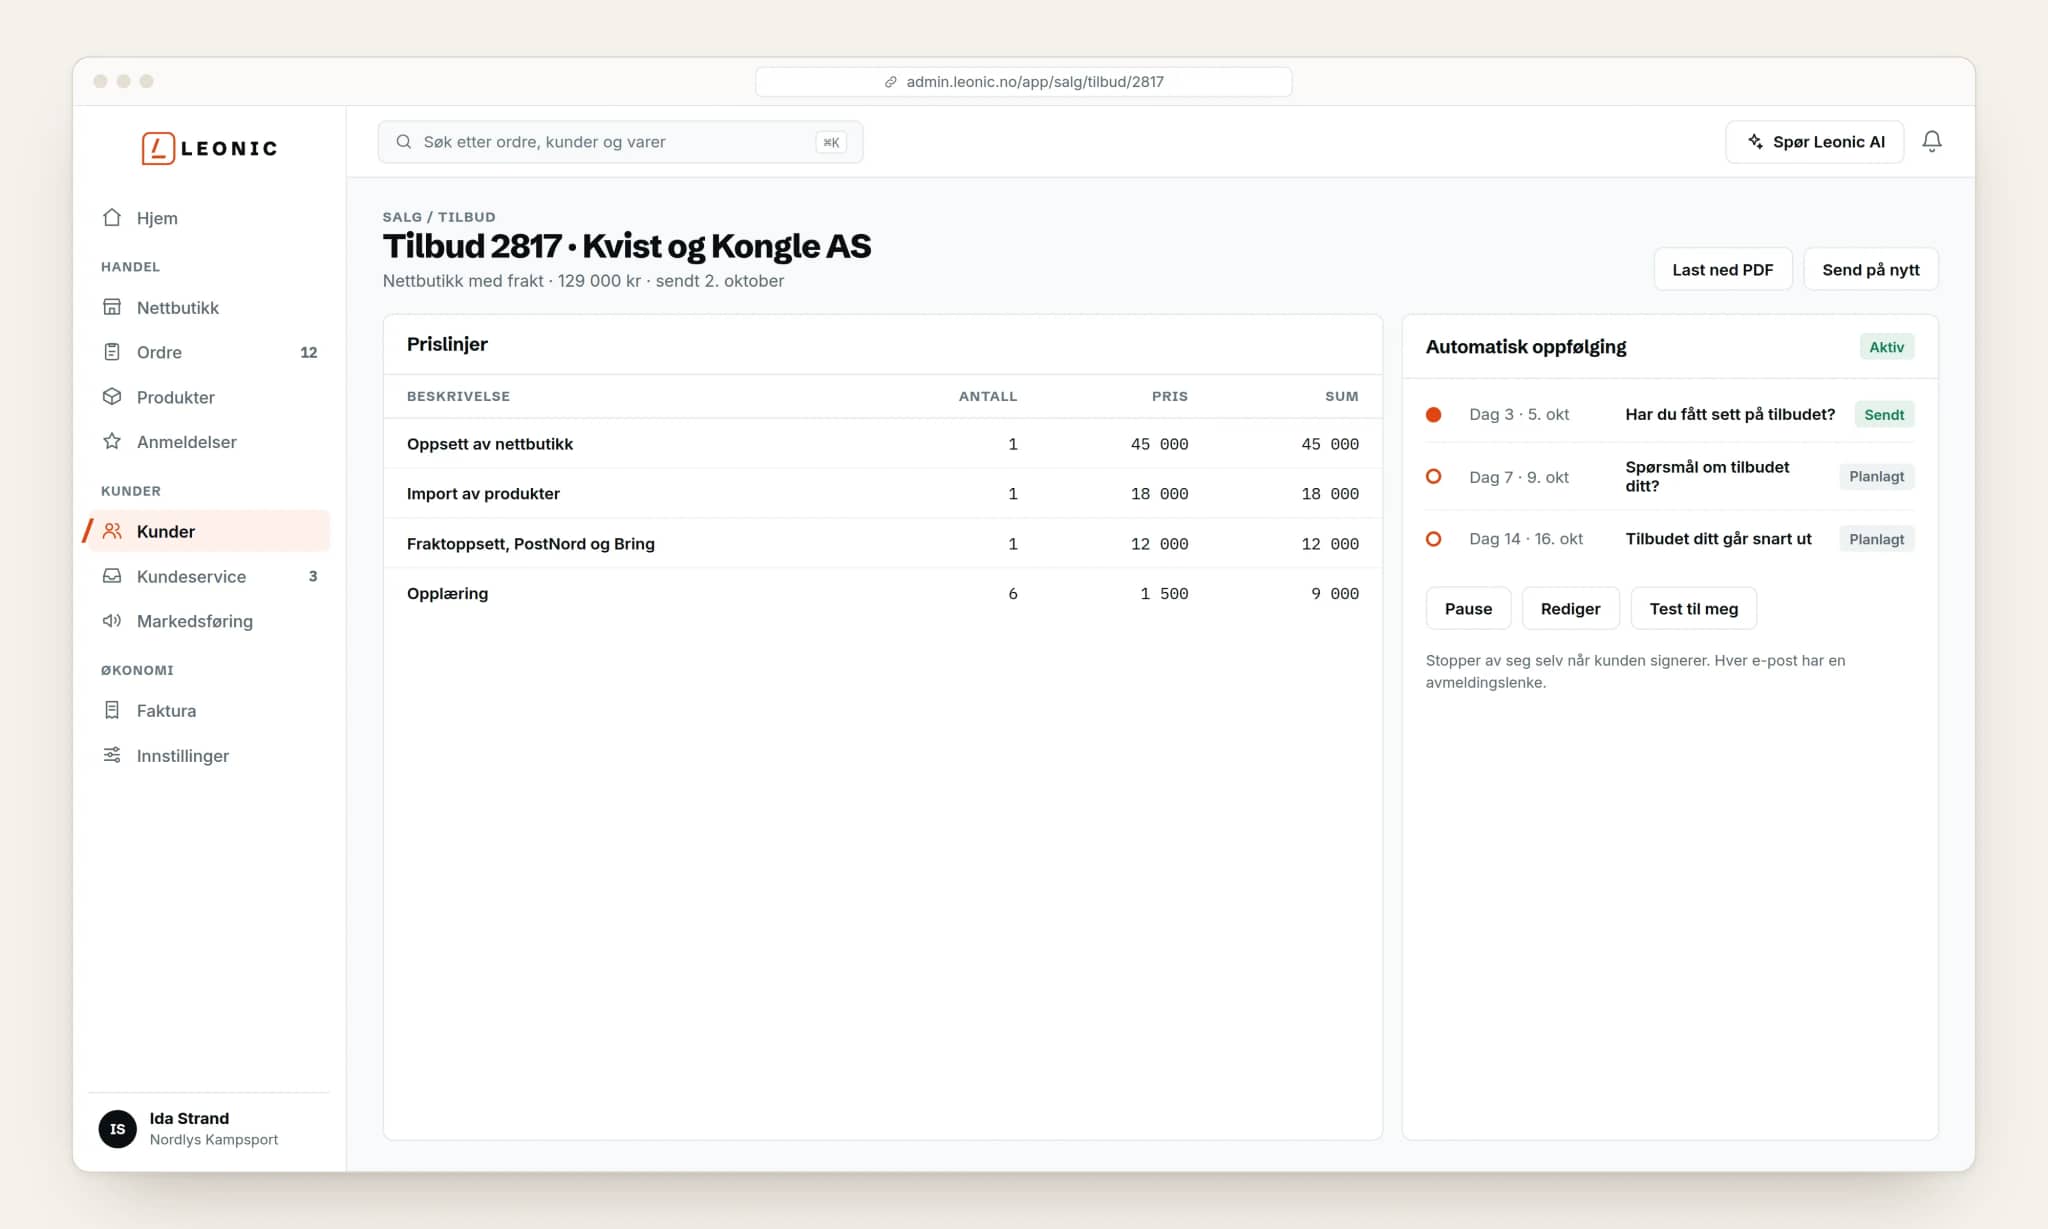The image size is (2048, 1229).
Task: Click the Hjem house icon
Action: point(112,218)
